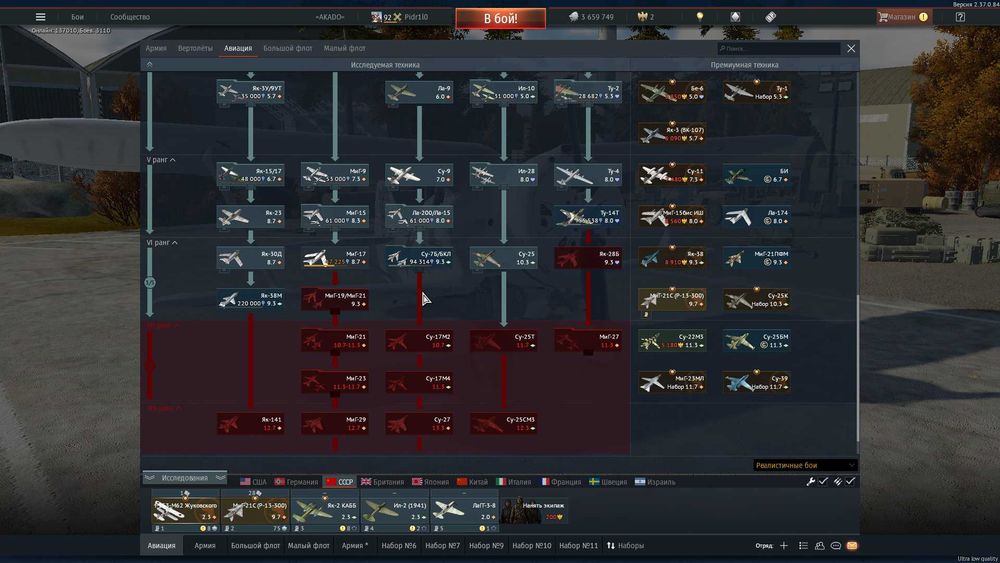The image size is (1000, 563).
Task: Select crew slot МиГ-21С (Р-13-300)
Action: click(x=255, y=511)
